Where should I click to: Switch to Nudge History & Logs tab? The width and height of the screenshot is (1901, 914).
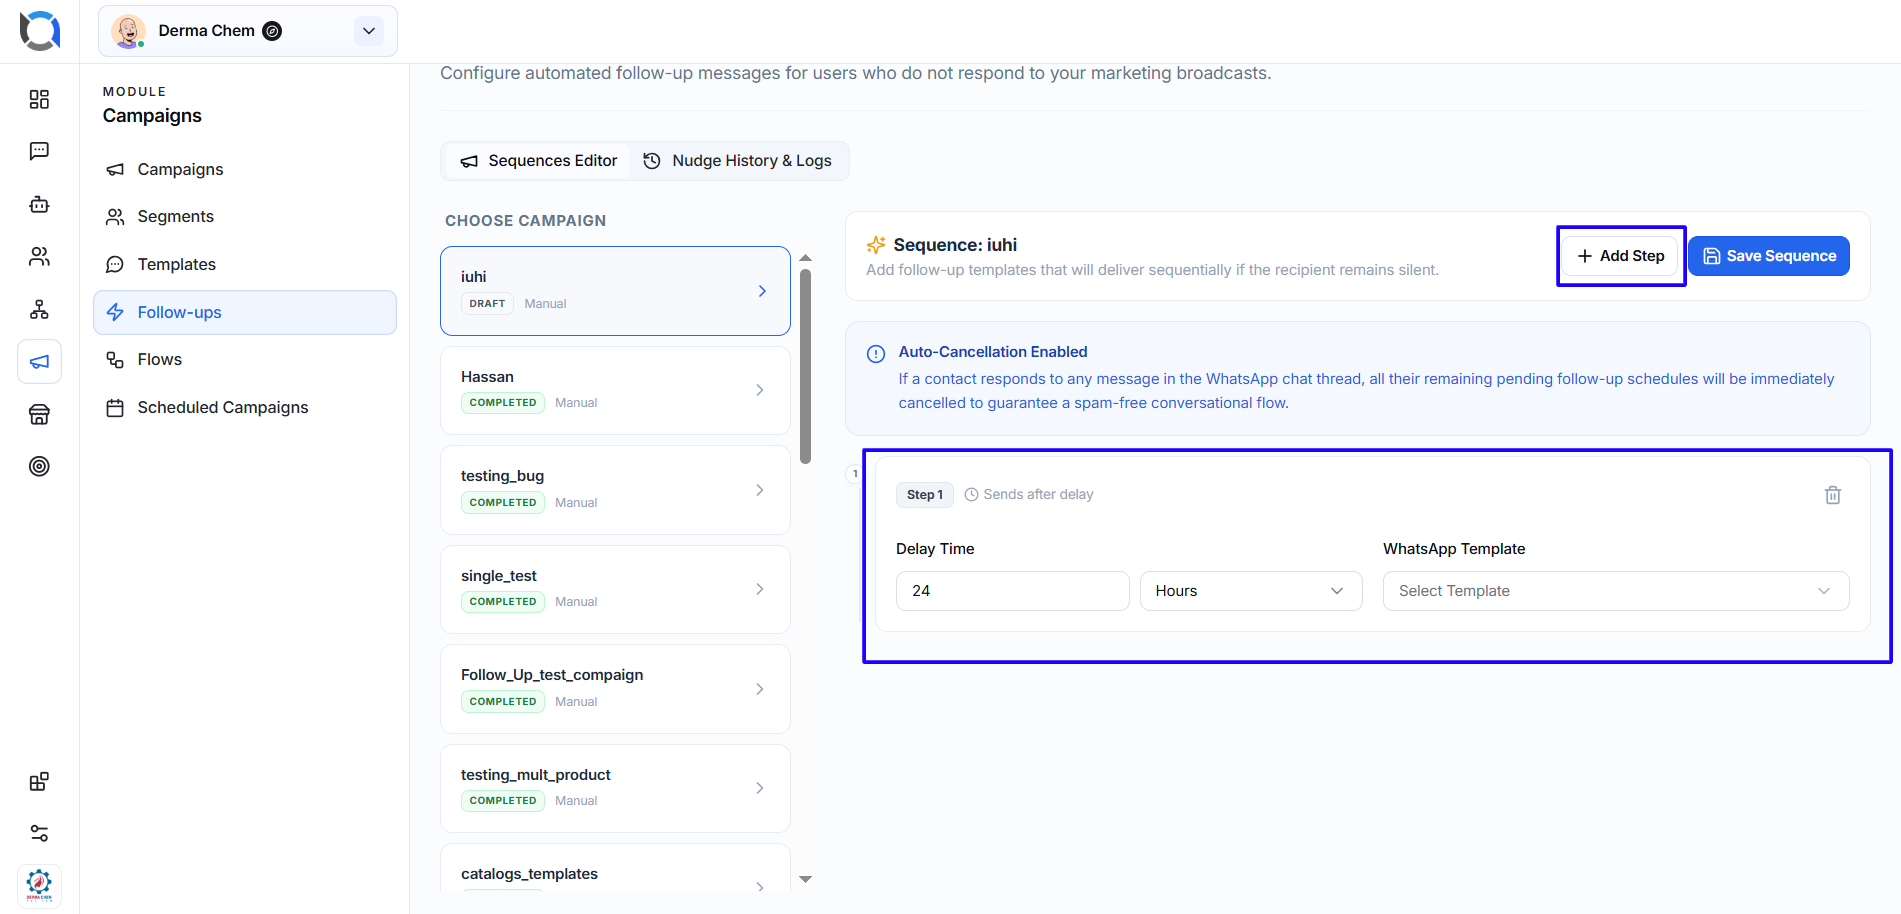[738, 161]
